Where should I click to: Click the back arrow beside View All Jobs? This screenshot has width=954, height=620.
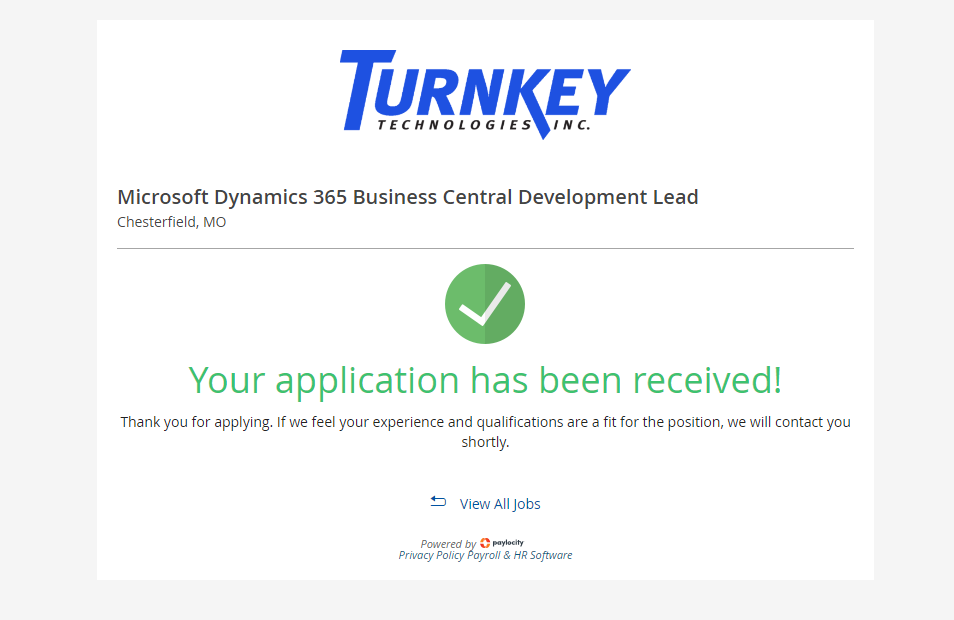pyautogui.click(x=438, y=501)
